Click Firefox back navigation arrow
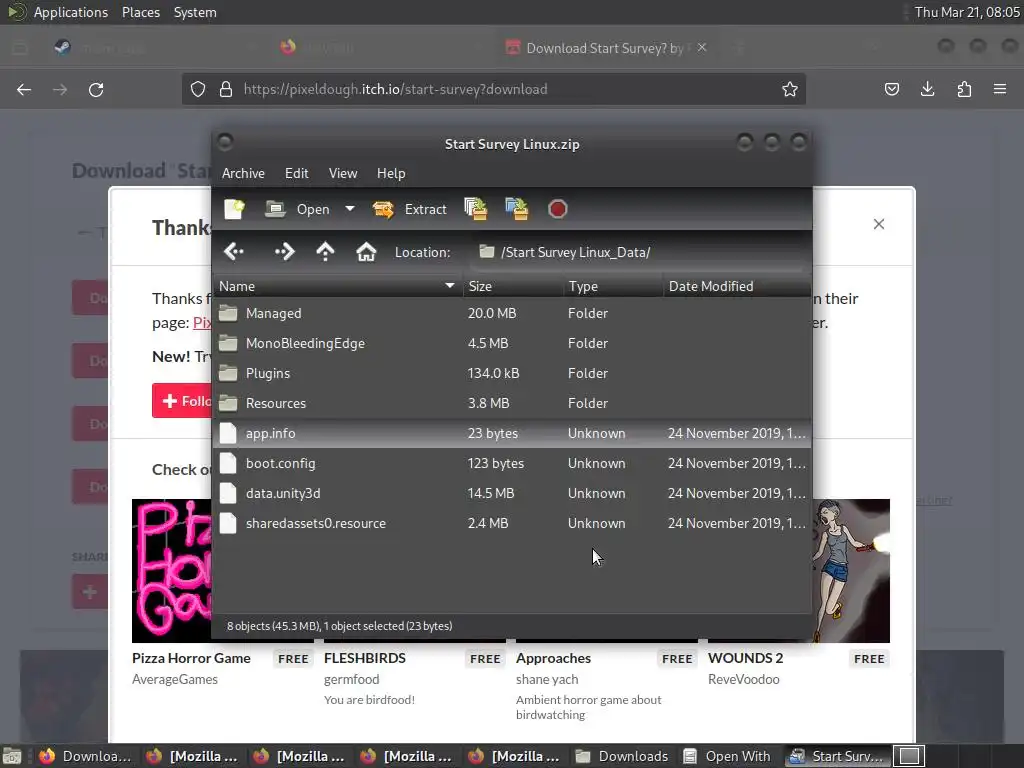The width and height of the screenshot is (1024, 768). click(24, 89)
